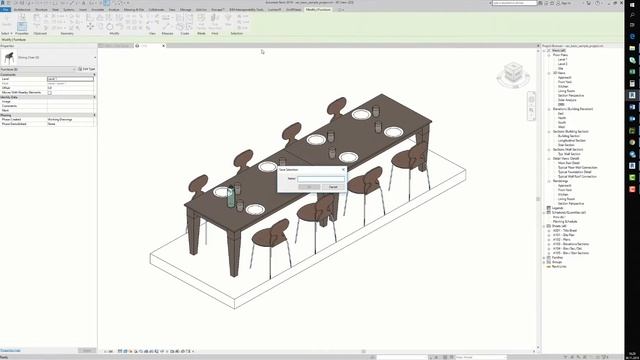Open the navigation wheel on navigation bar
Viewport: 640px width, 360px height.
(x=531, y=100)
